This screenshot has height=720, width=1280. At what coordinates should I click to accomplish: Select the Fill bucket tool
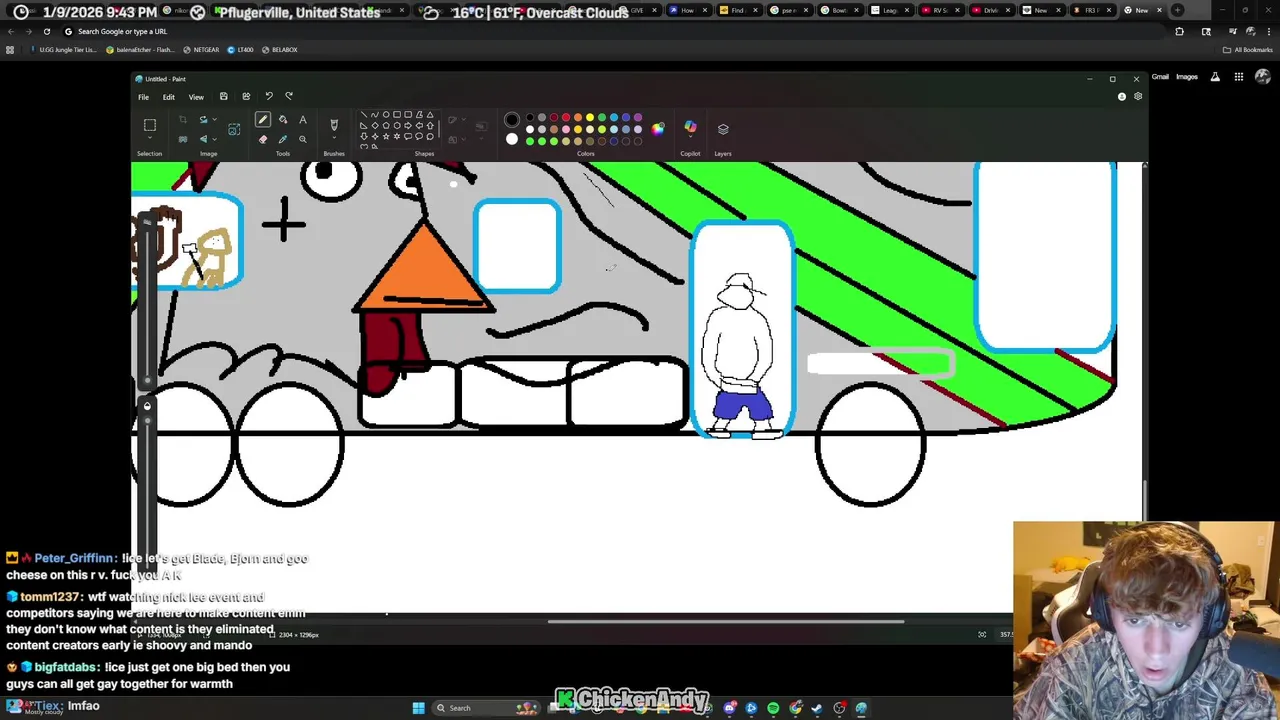pos(283,119)
